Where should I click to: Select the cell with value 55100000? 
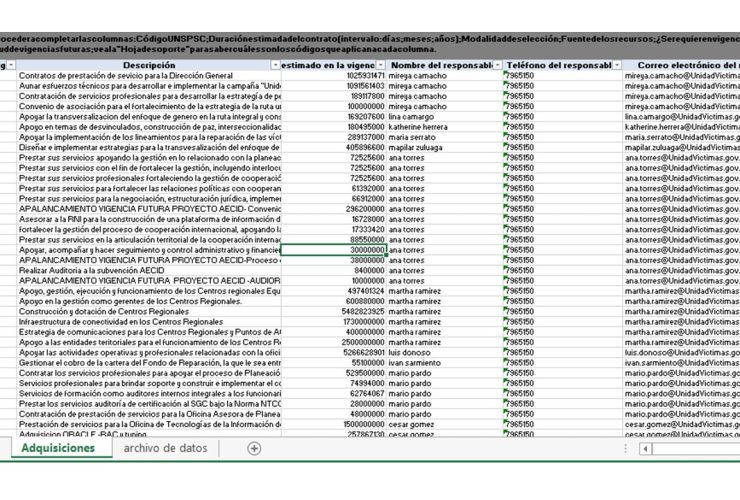point(334,363)
